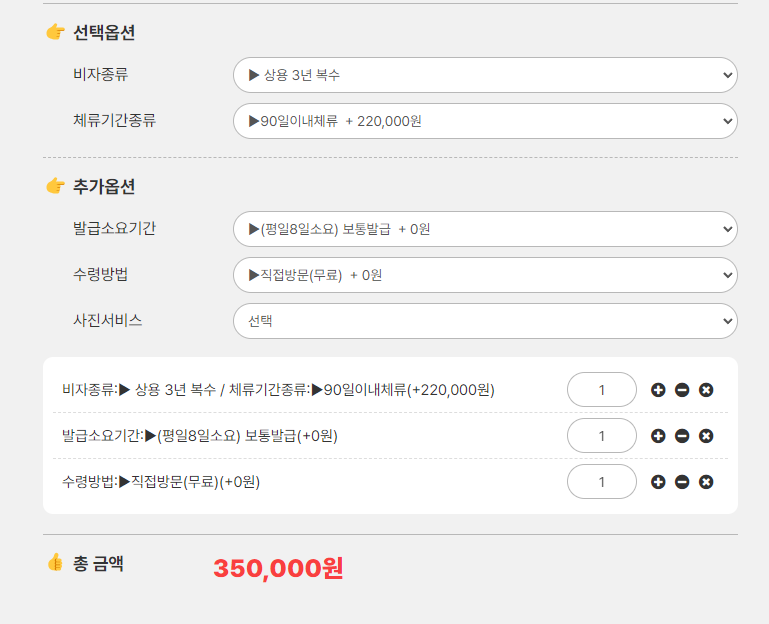Viewport: 769px width, 624px height.
Task: Click quantity field for 수령방법 row
Action: (x=601, y=482)
